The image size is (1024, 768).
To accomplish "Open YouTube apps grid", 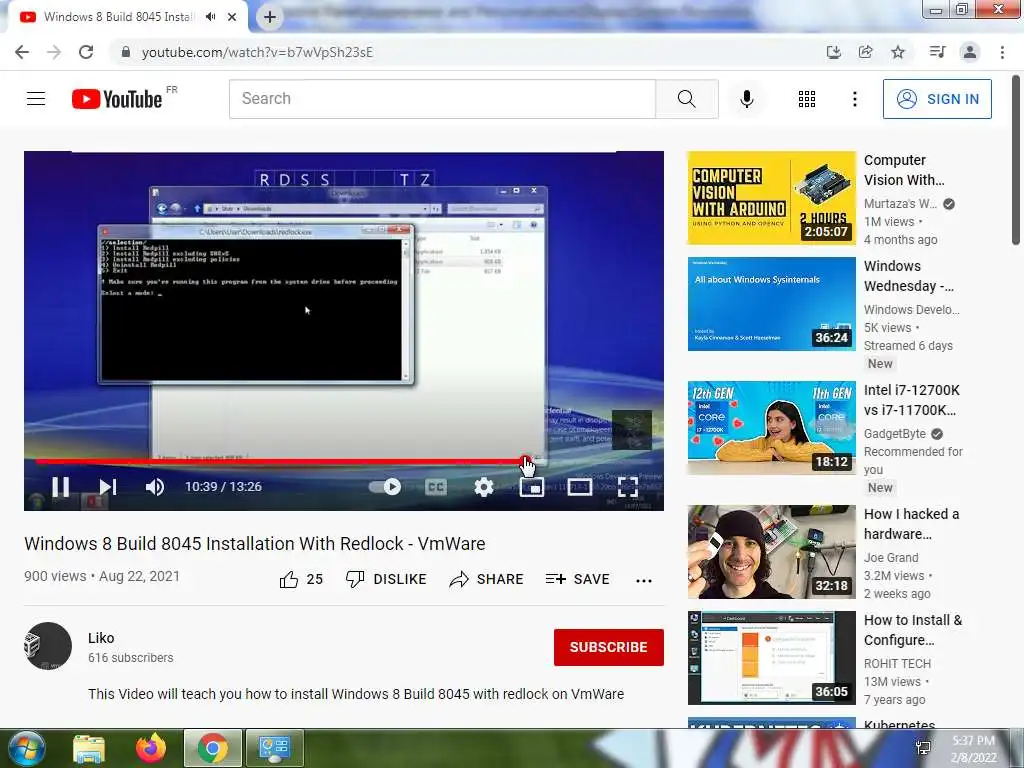I will point(807,99).
